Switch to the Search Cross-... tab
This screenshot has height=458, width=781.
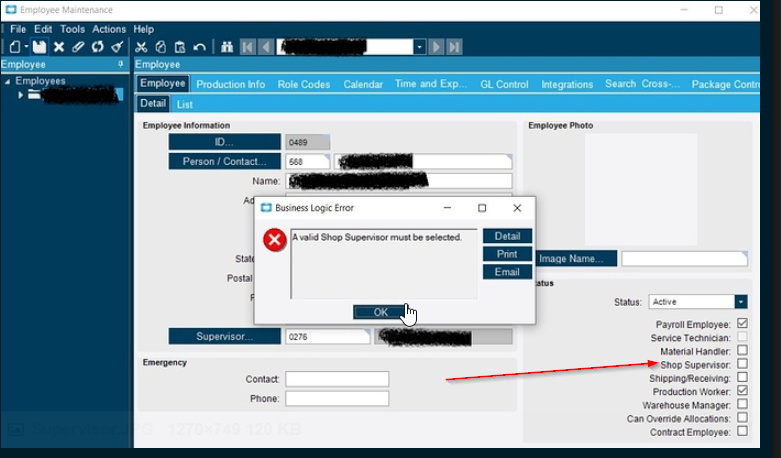(x=642, y=84)
